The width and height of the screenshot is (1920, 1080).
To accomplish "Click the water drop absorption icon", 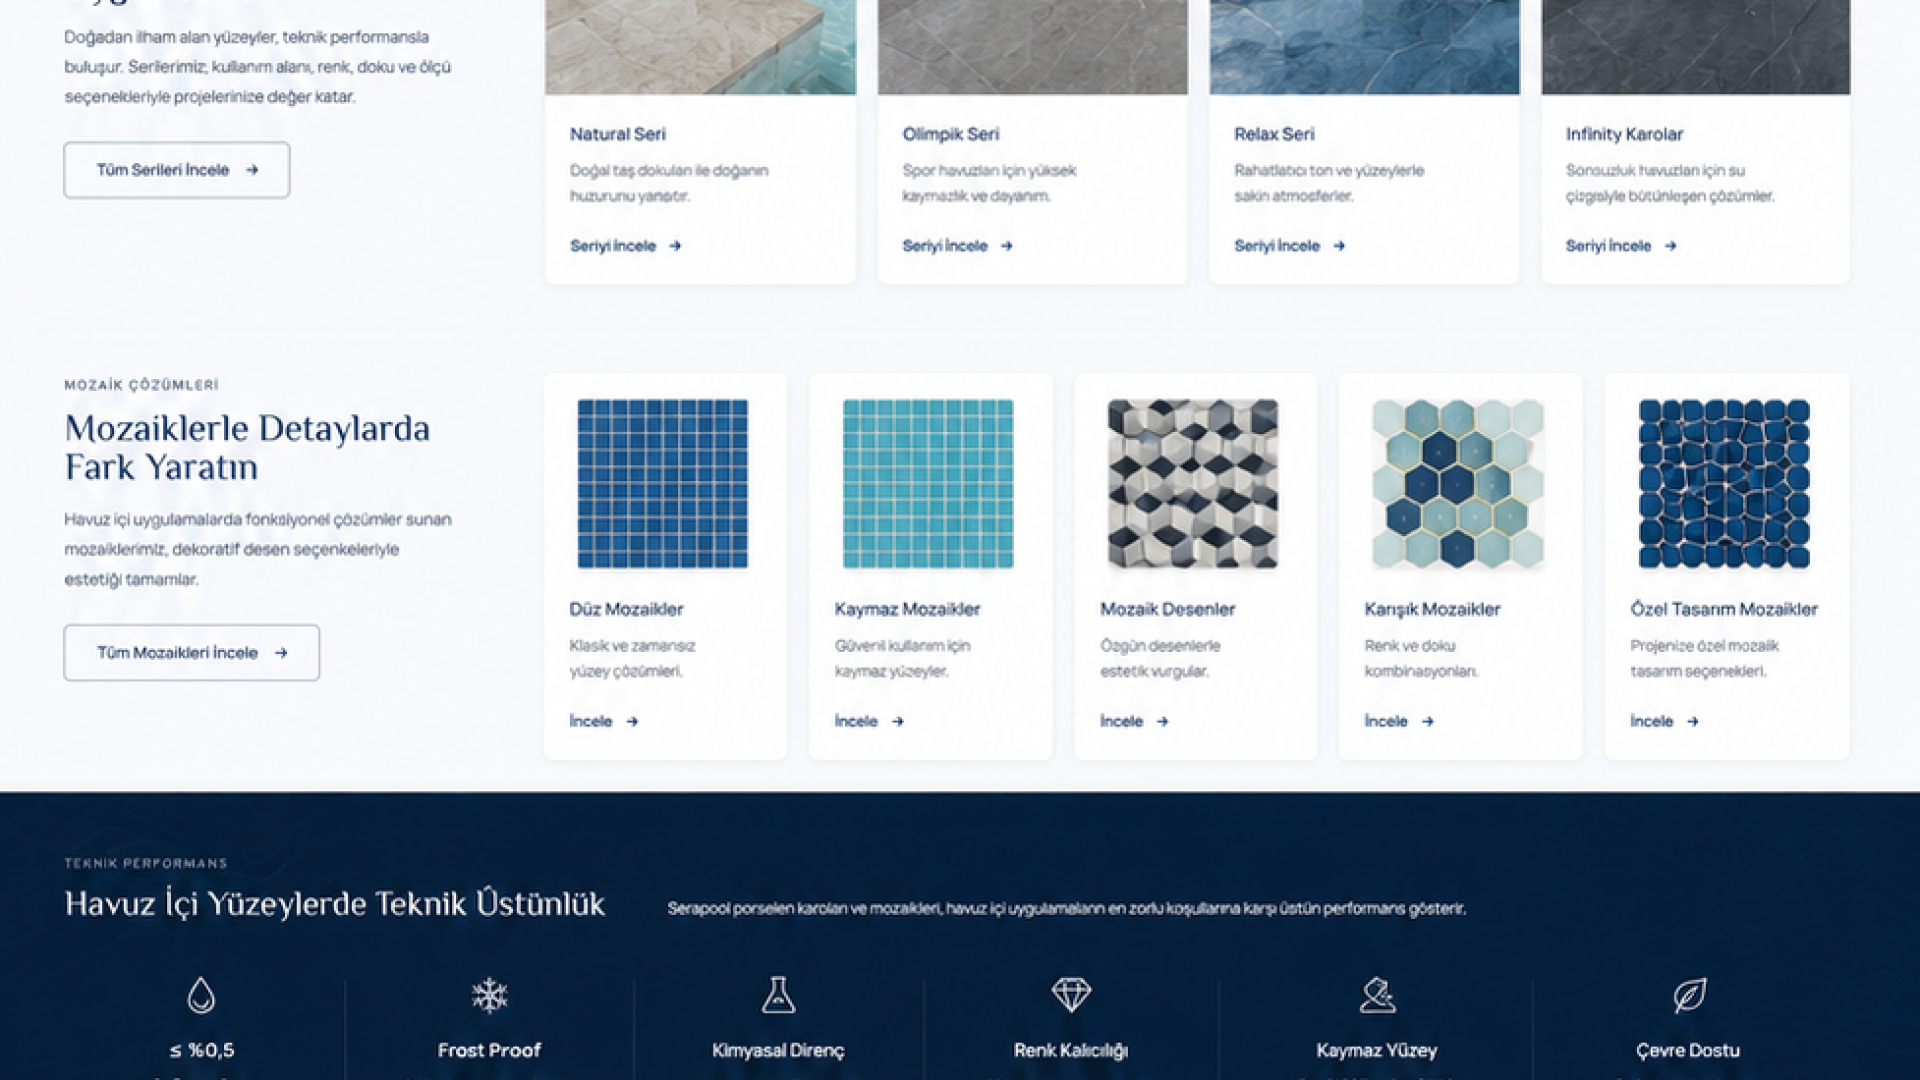I will coord(201,995).
